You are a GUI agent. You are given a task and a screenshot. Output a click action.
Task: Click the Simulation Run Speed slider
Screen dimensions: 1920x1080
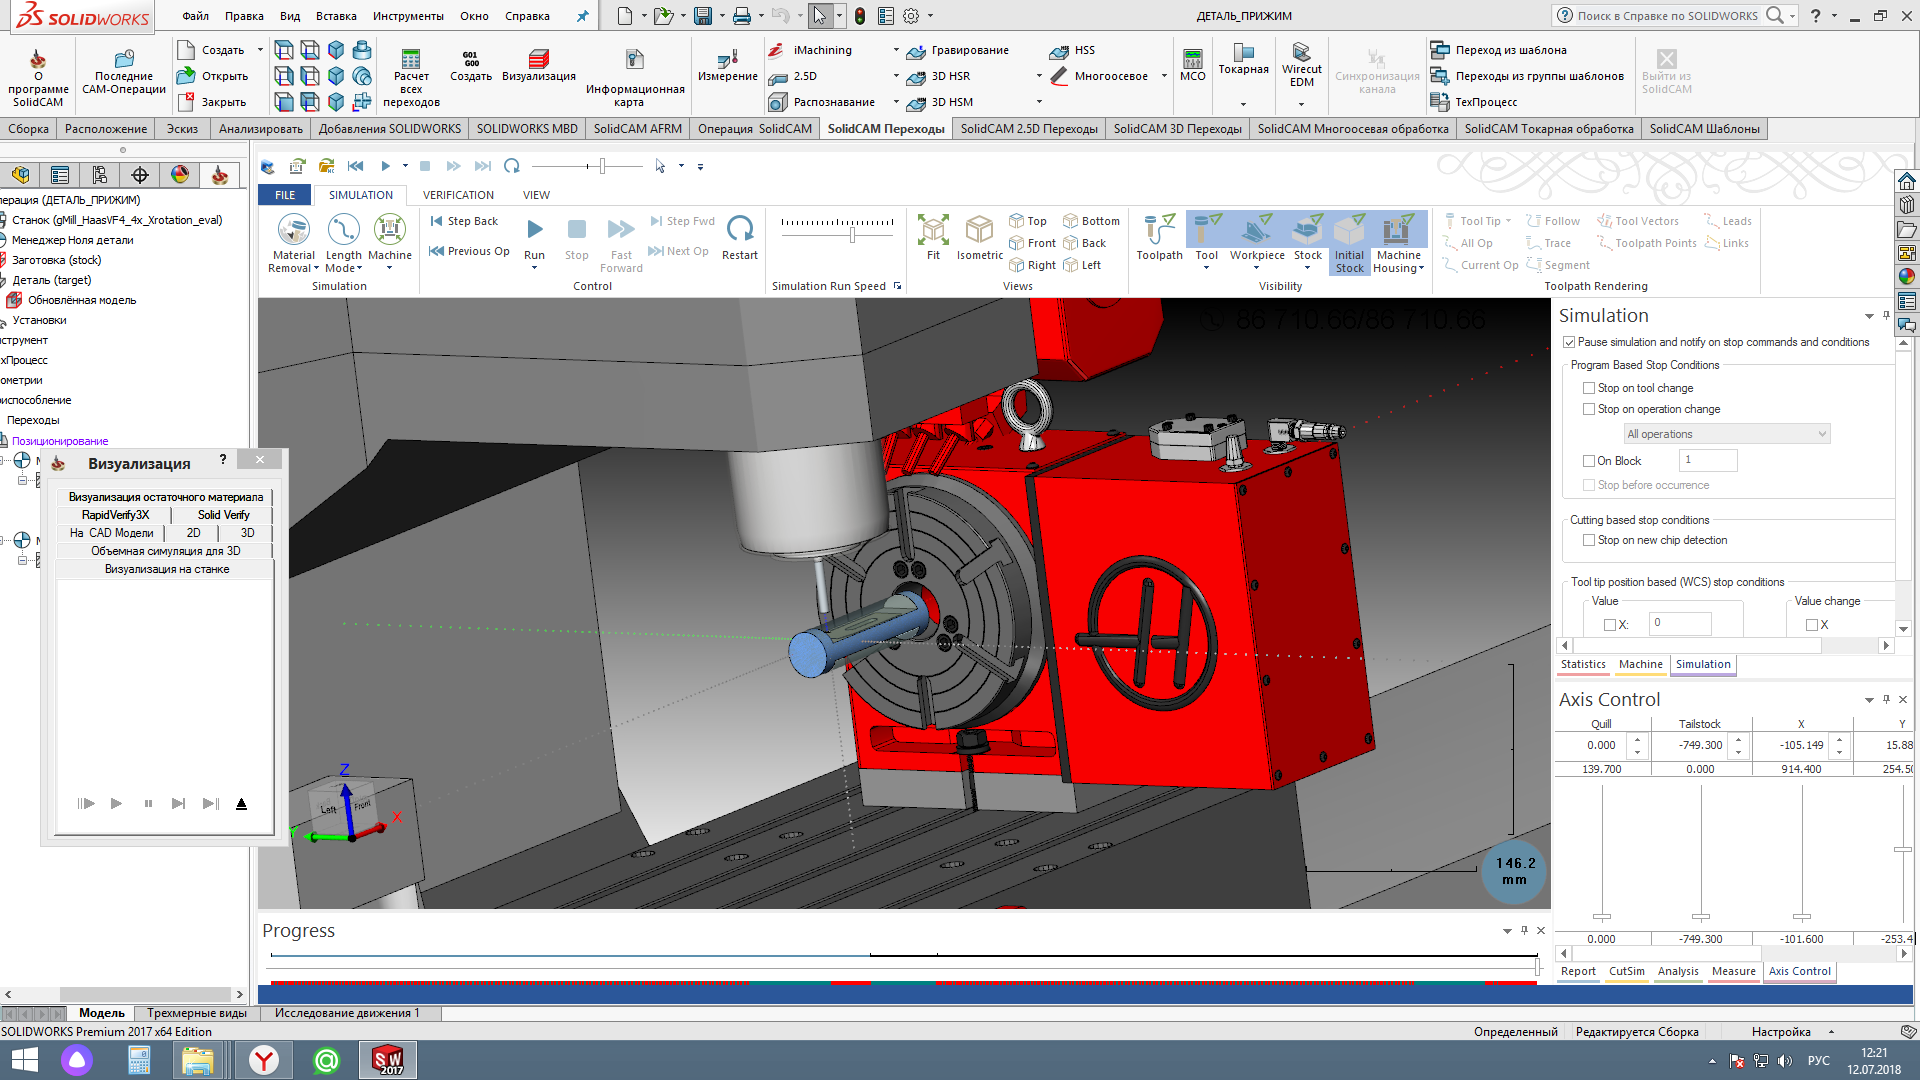click(x=852, y=235)
